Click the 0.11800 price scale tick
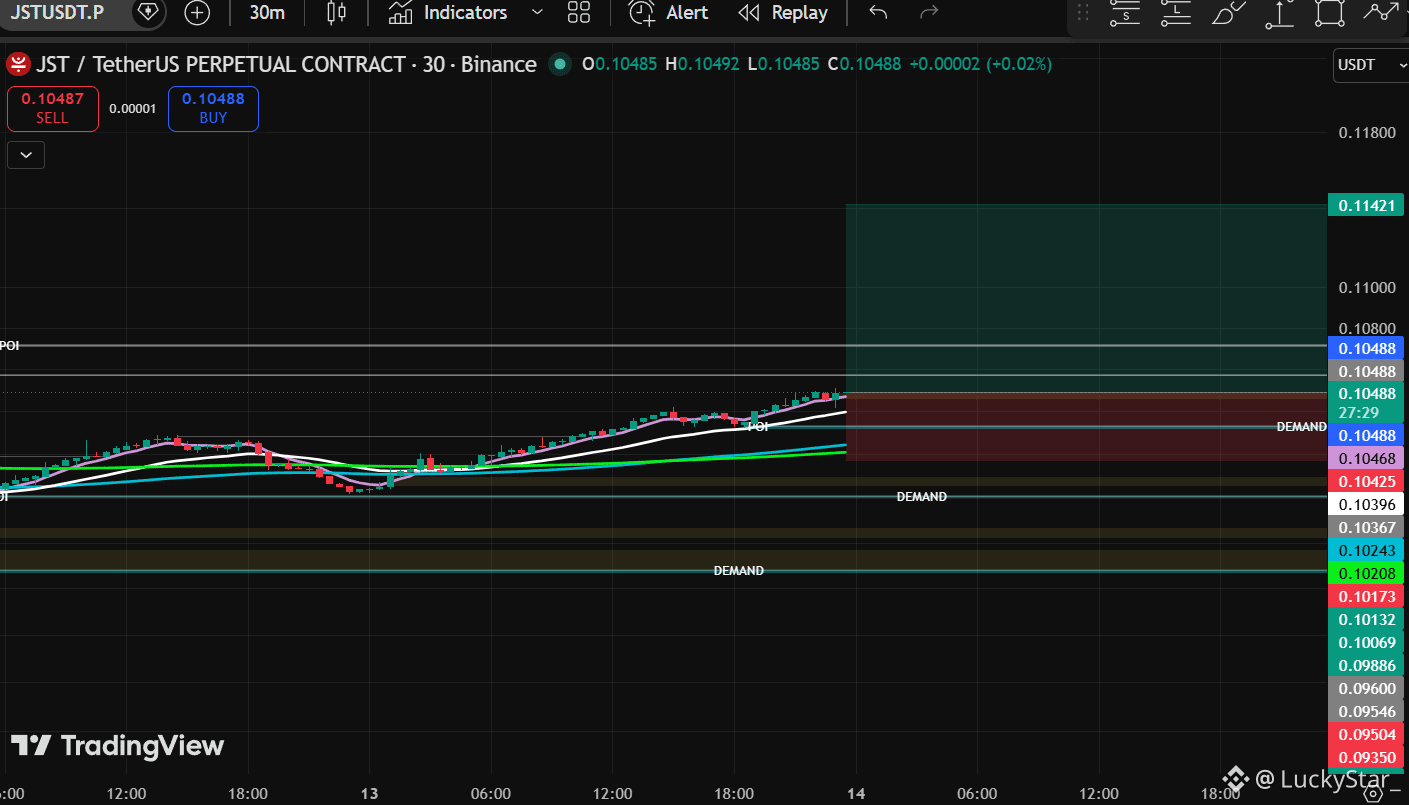Image resolution: width=1409 pixels, height=805 pixels. point(1367,133)
